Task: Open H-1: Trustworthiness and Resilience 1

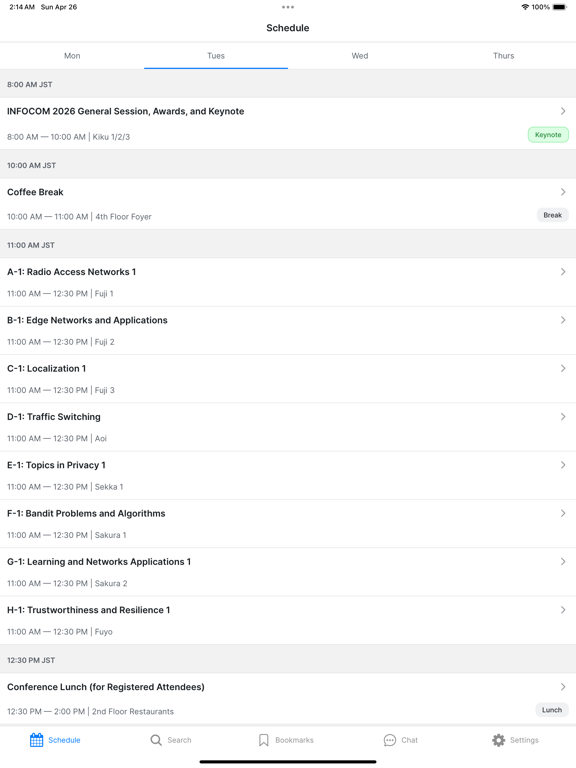Action: (x=288, y=620)
